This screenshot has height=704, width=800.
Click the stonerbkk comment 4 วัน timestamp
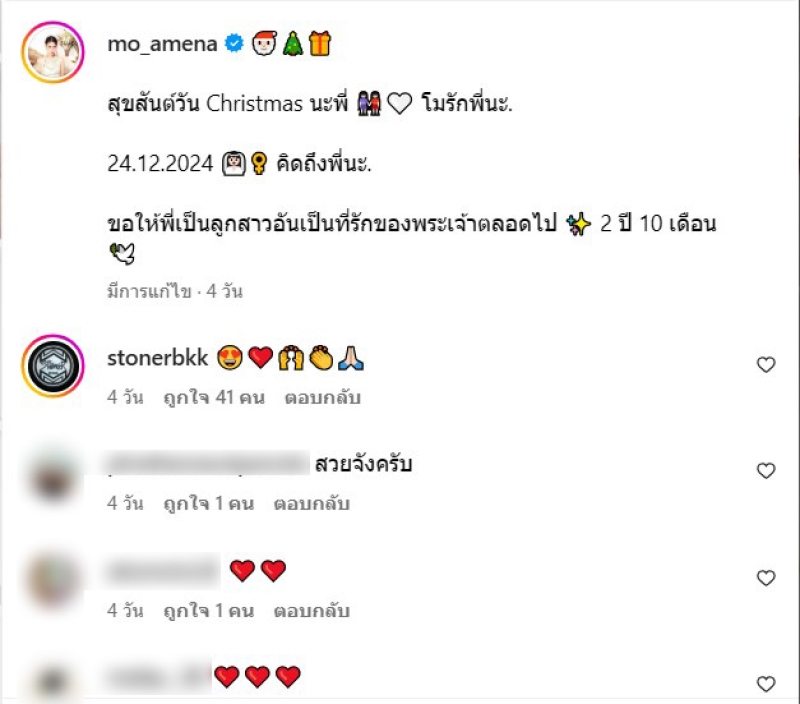coord(125,397)
